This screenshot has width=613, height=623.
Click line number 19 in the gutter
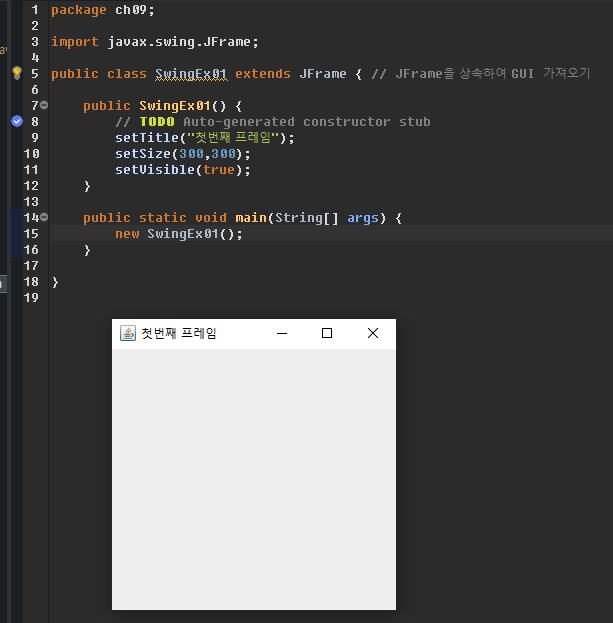[31, 298]
